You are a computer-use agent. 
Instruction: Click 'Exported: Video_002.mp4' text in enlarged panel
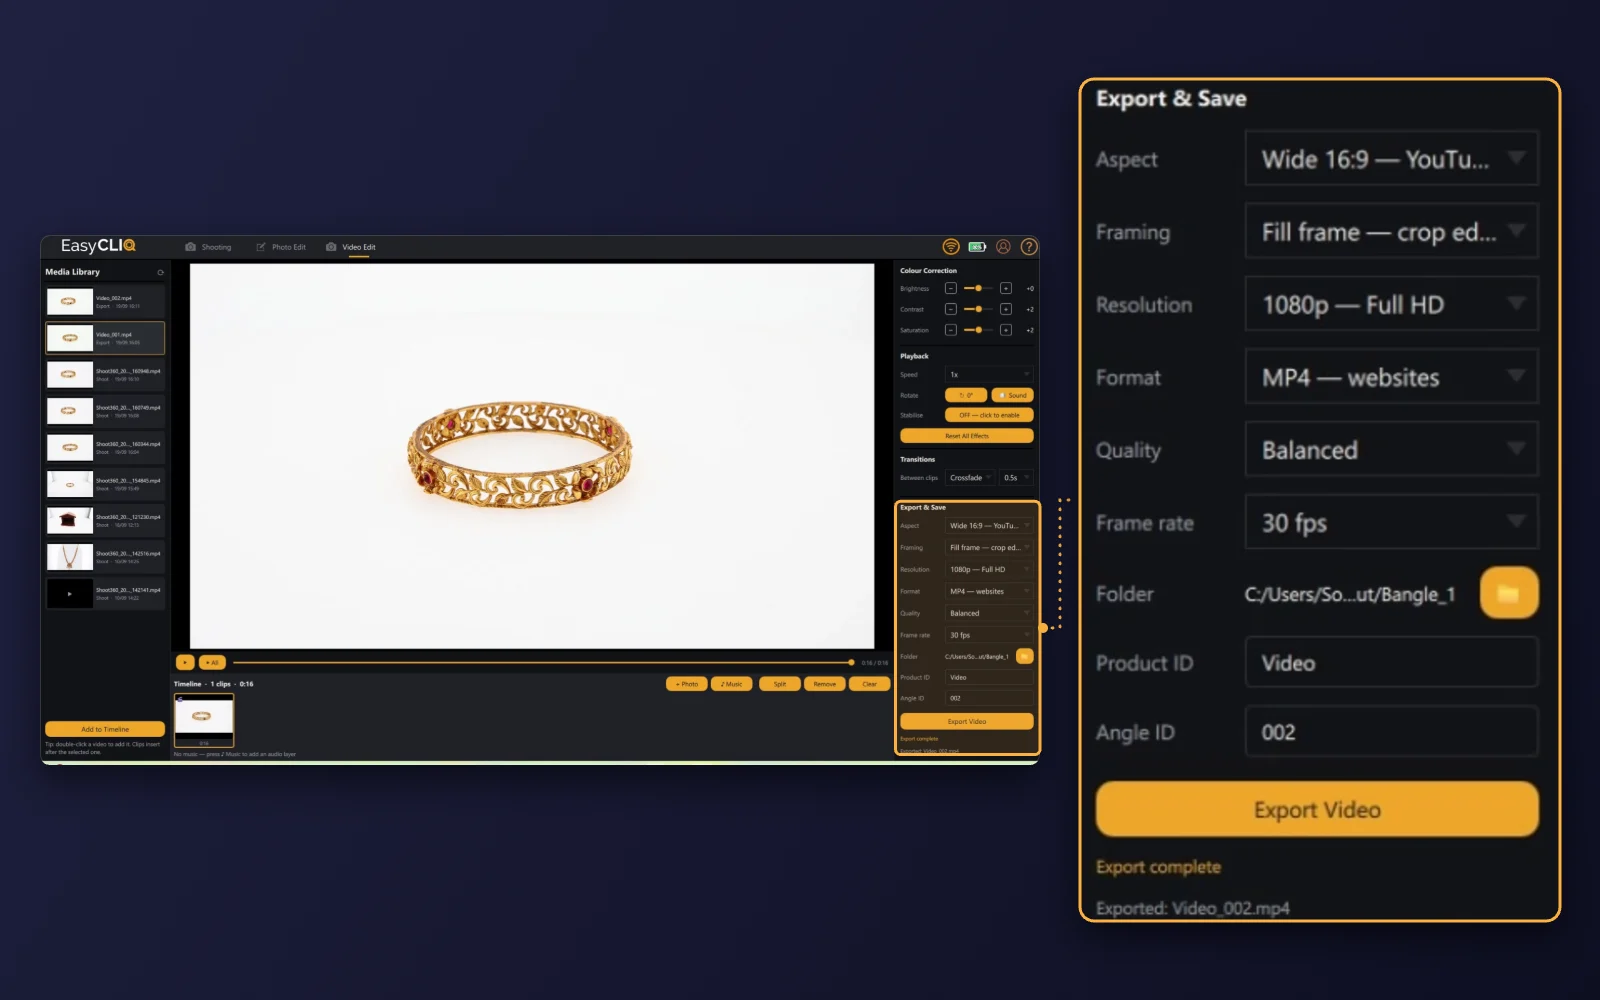1192,908
